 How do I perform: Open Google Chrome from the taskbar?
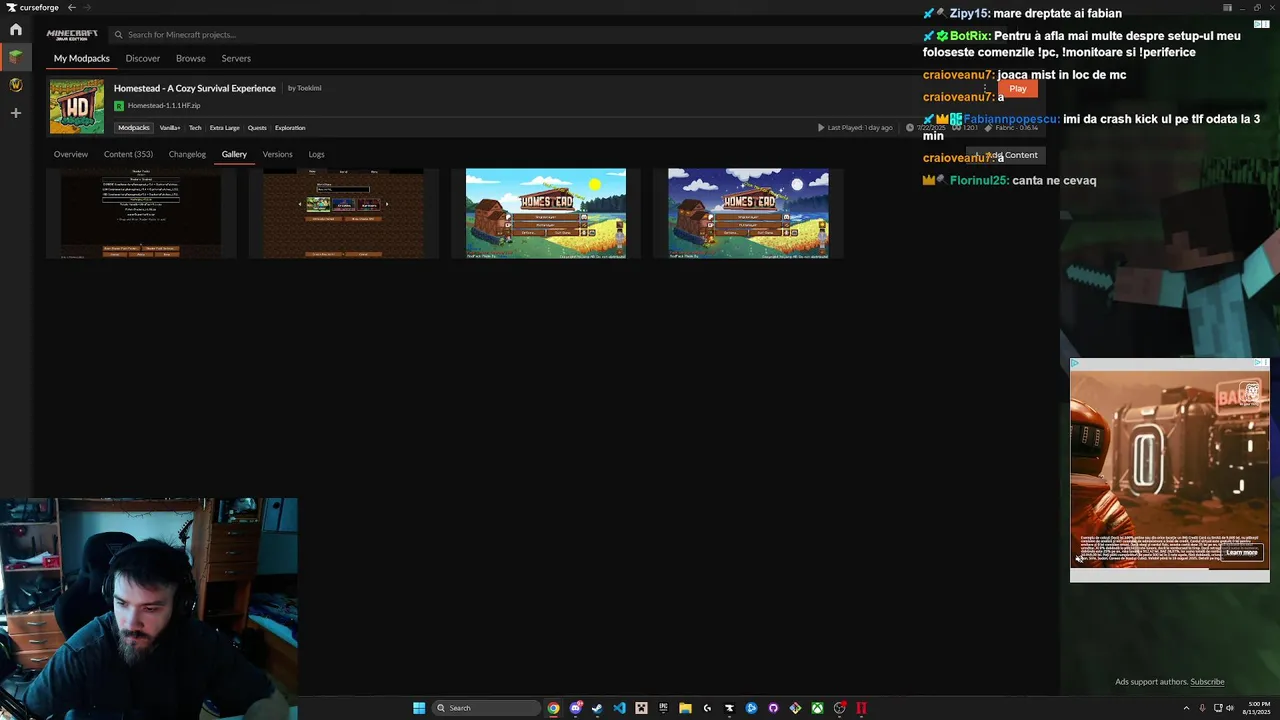(553, 708)
